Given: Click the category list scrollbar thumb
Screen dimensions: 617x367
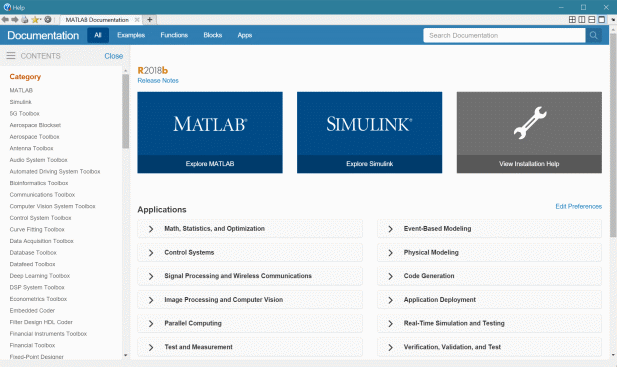Looking at the screenshot, I should tap(126, 111).
